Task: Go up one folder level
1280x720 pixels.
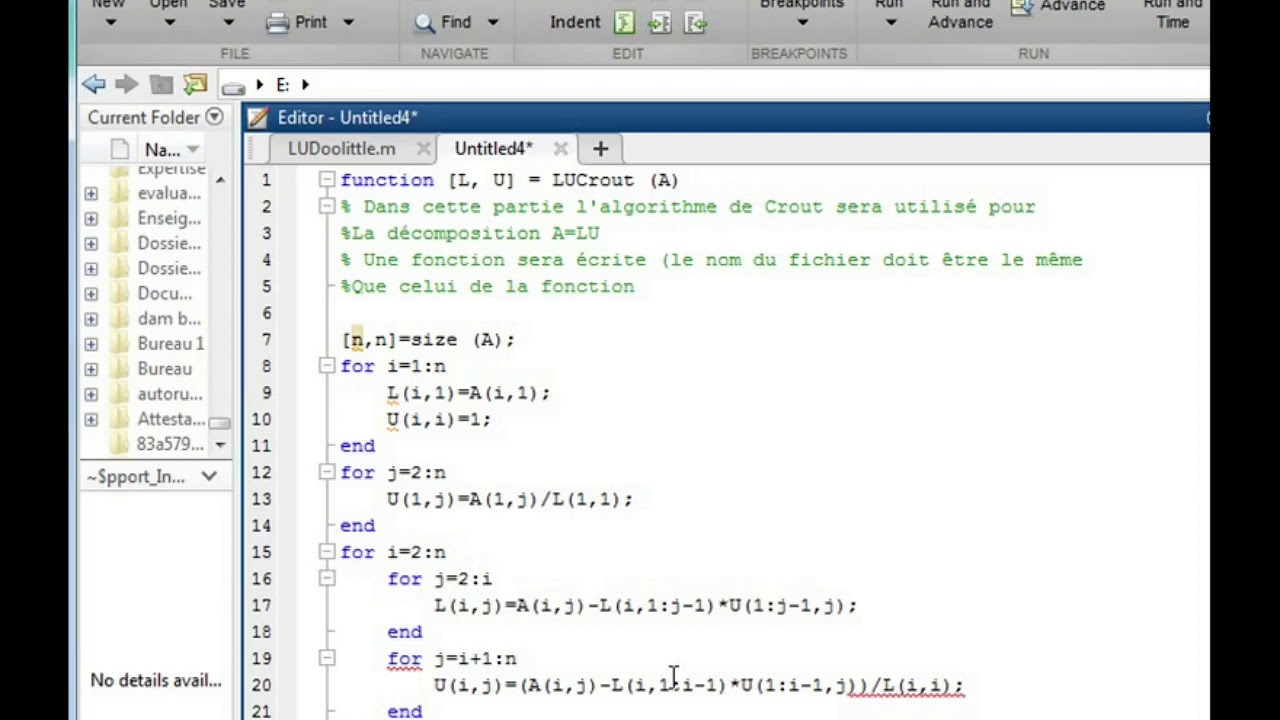Action: (160, 85)
